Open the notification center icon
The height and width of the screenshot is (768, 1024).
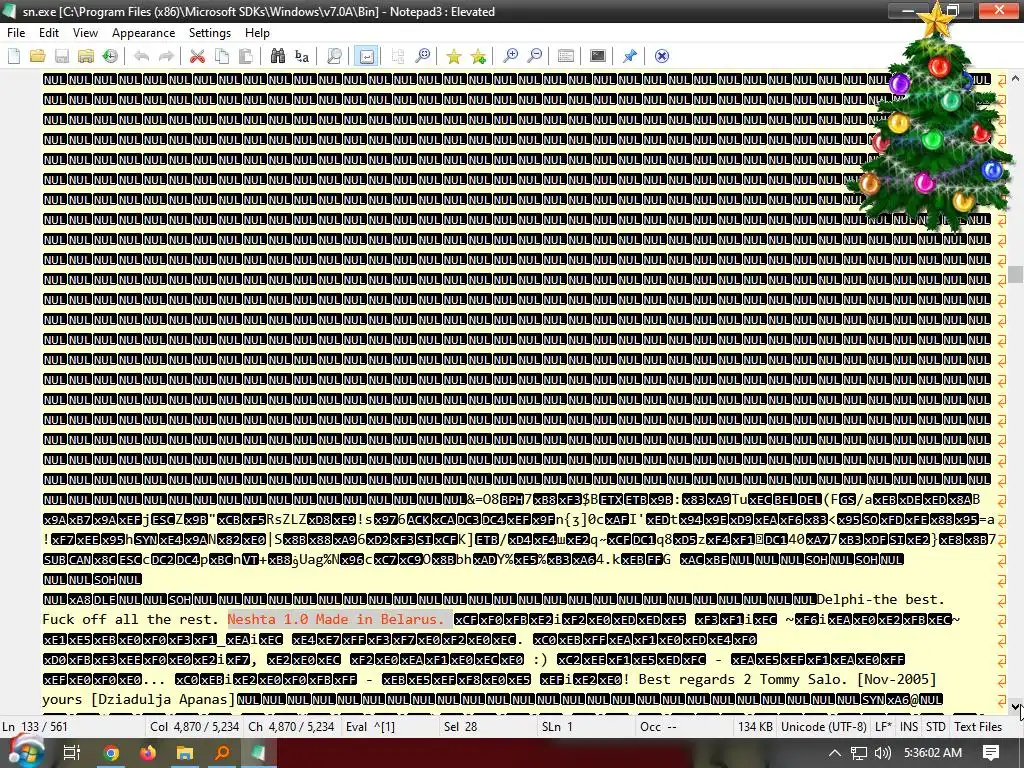coord(991,753)
